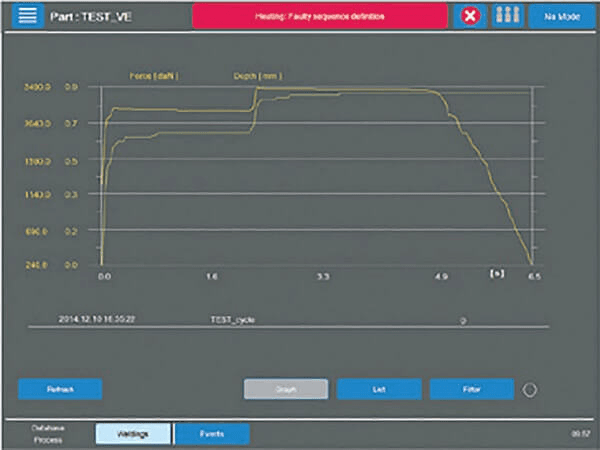Click the time marker 3.3 on x-axis
Screen dimensions: 600x450
point(323,276)
